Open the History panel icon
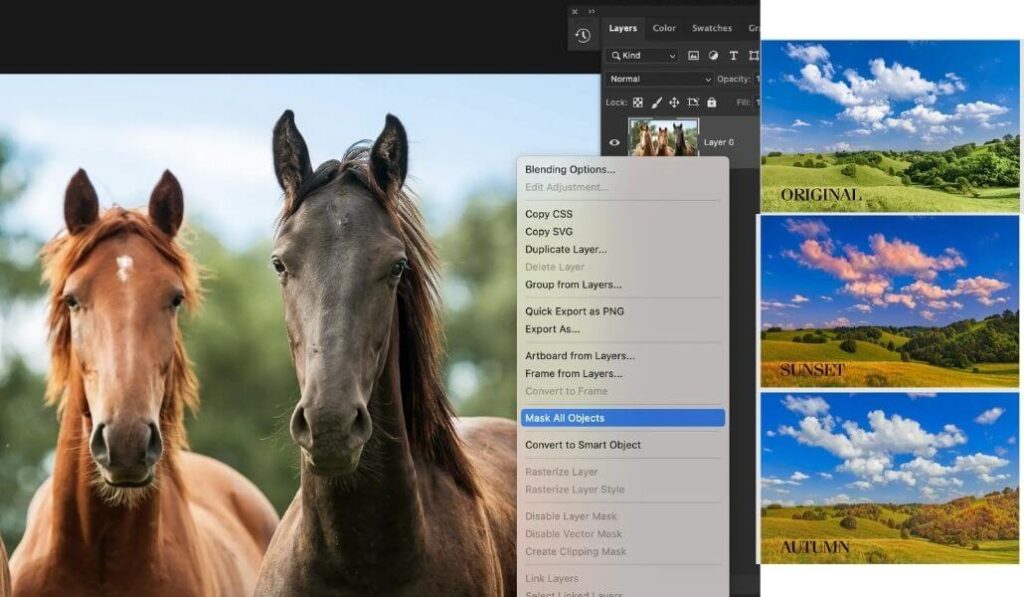Viewport: 1024px width, 597px height. click(583, 36)
